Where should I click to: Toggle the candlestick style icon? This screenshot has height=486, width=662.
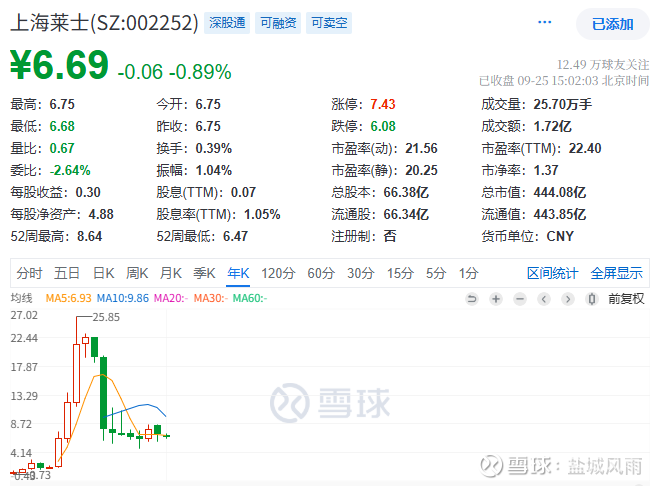coord(592,299)
